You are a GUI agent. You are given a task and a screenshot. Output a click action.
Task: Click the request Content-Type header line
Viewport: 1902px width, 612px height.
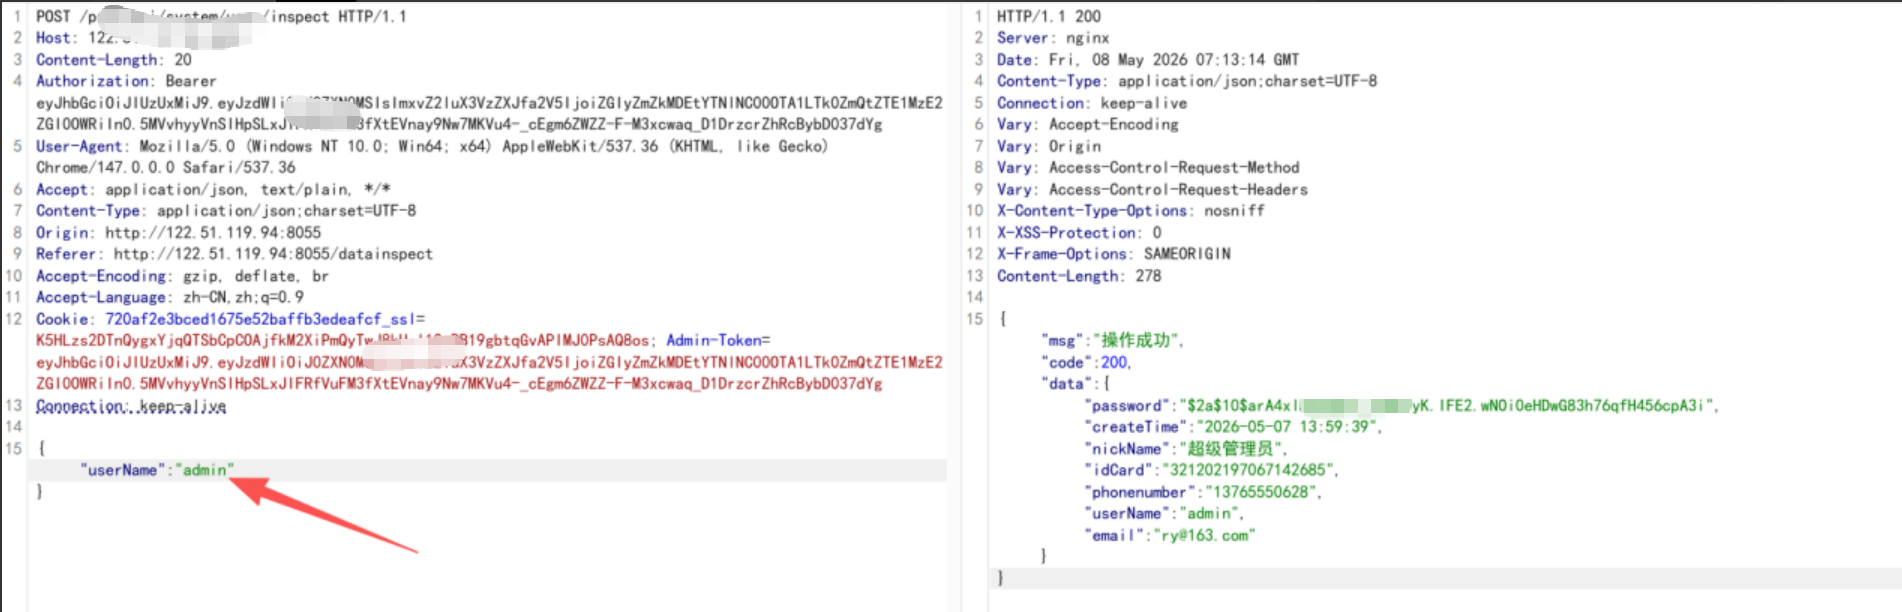[x=226, y=211]
